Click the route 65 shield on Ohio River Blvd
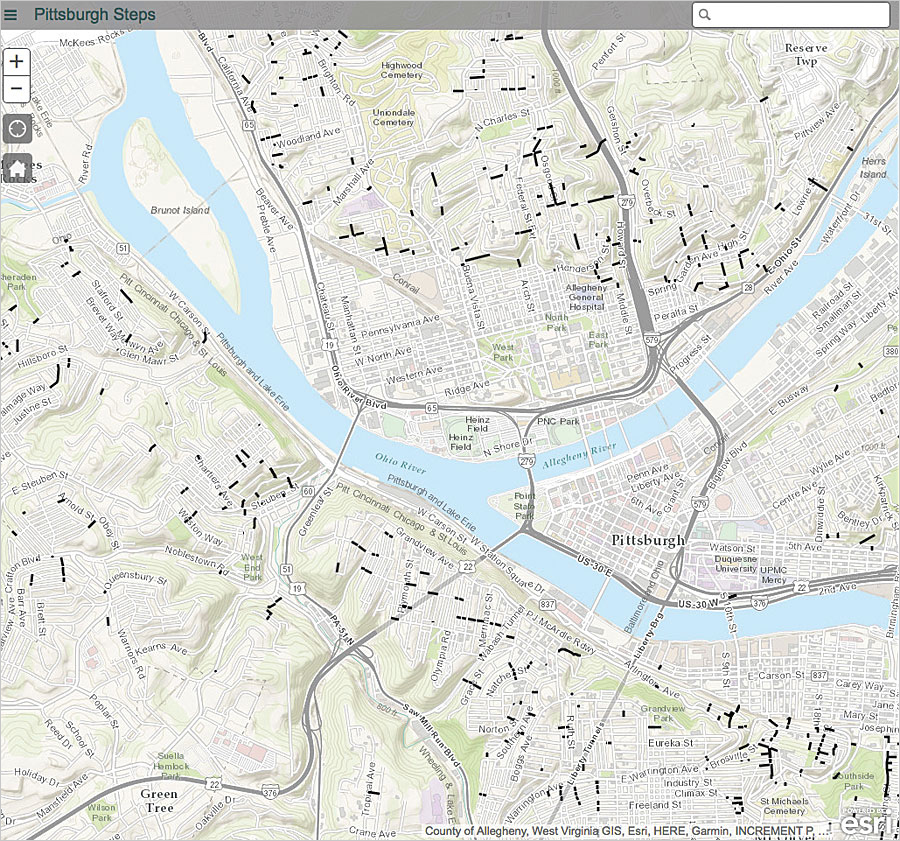Image resolution: width=900 pixels, height=841 pixels. coord(432,408)
